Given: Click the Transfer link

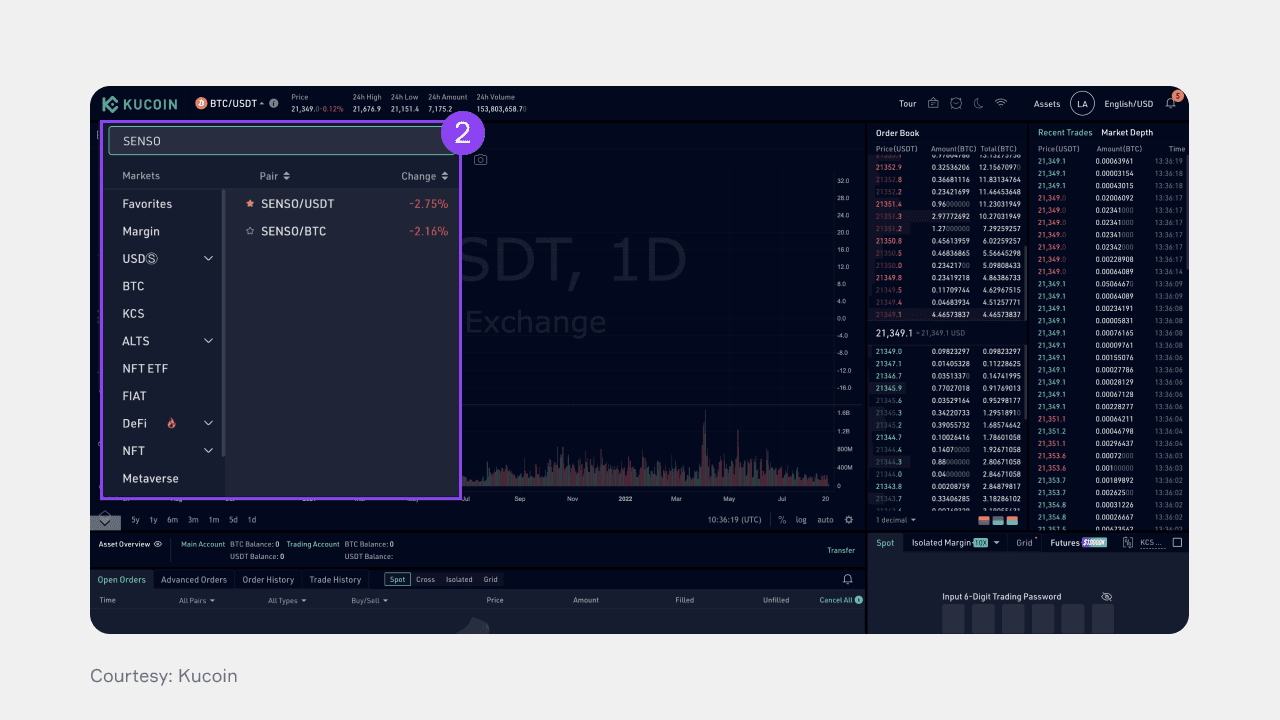Looking at the screenshot, I should (841, 550).
